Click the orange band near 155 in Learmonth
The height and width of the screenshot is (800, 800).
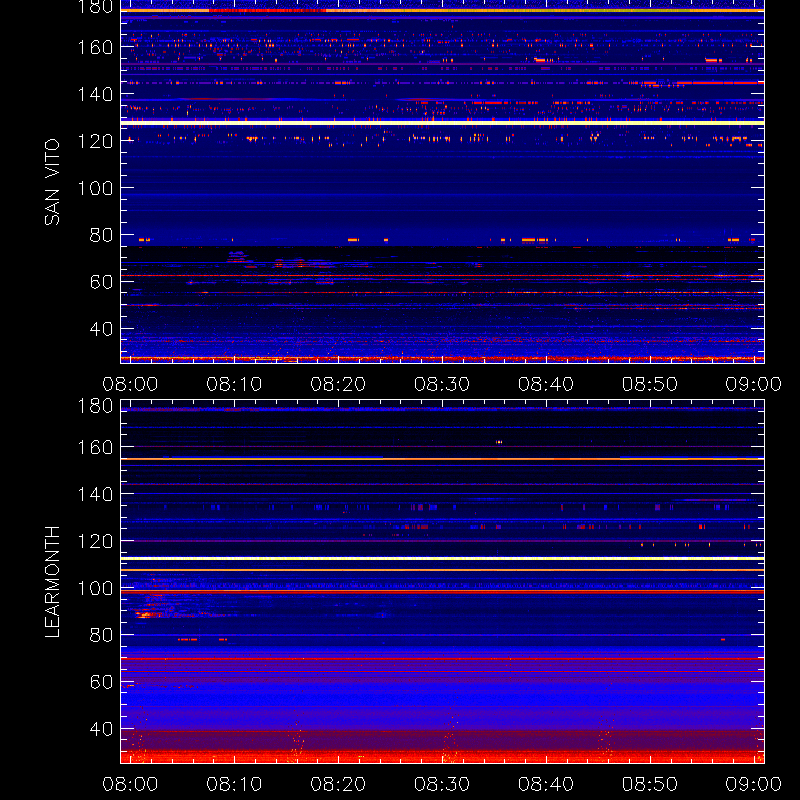(x=442, y=459)
